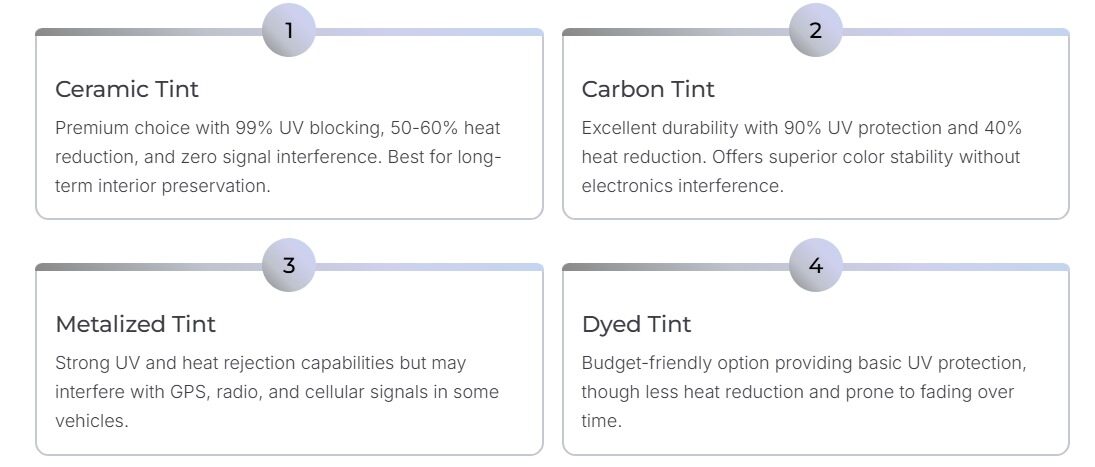Viewport: 1095px width, 467px height.
Task: Click the gradient bar left of badge 1
Action: pyautogui.click(x=150, y=32)
